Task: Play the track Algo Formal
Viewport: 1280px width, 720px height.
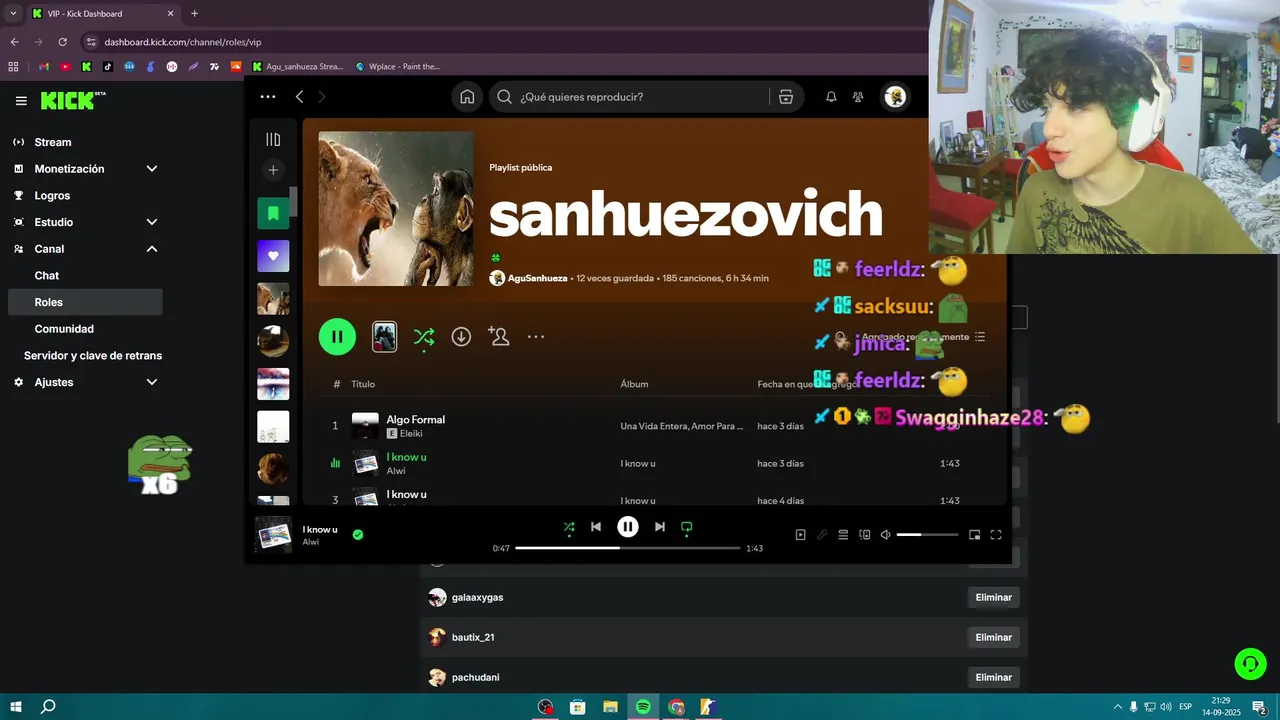Action: [x=415, y=420]
